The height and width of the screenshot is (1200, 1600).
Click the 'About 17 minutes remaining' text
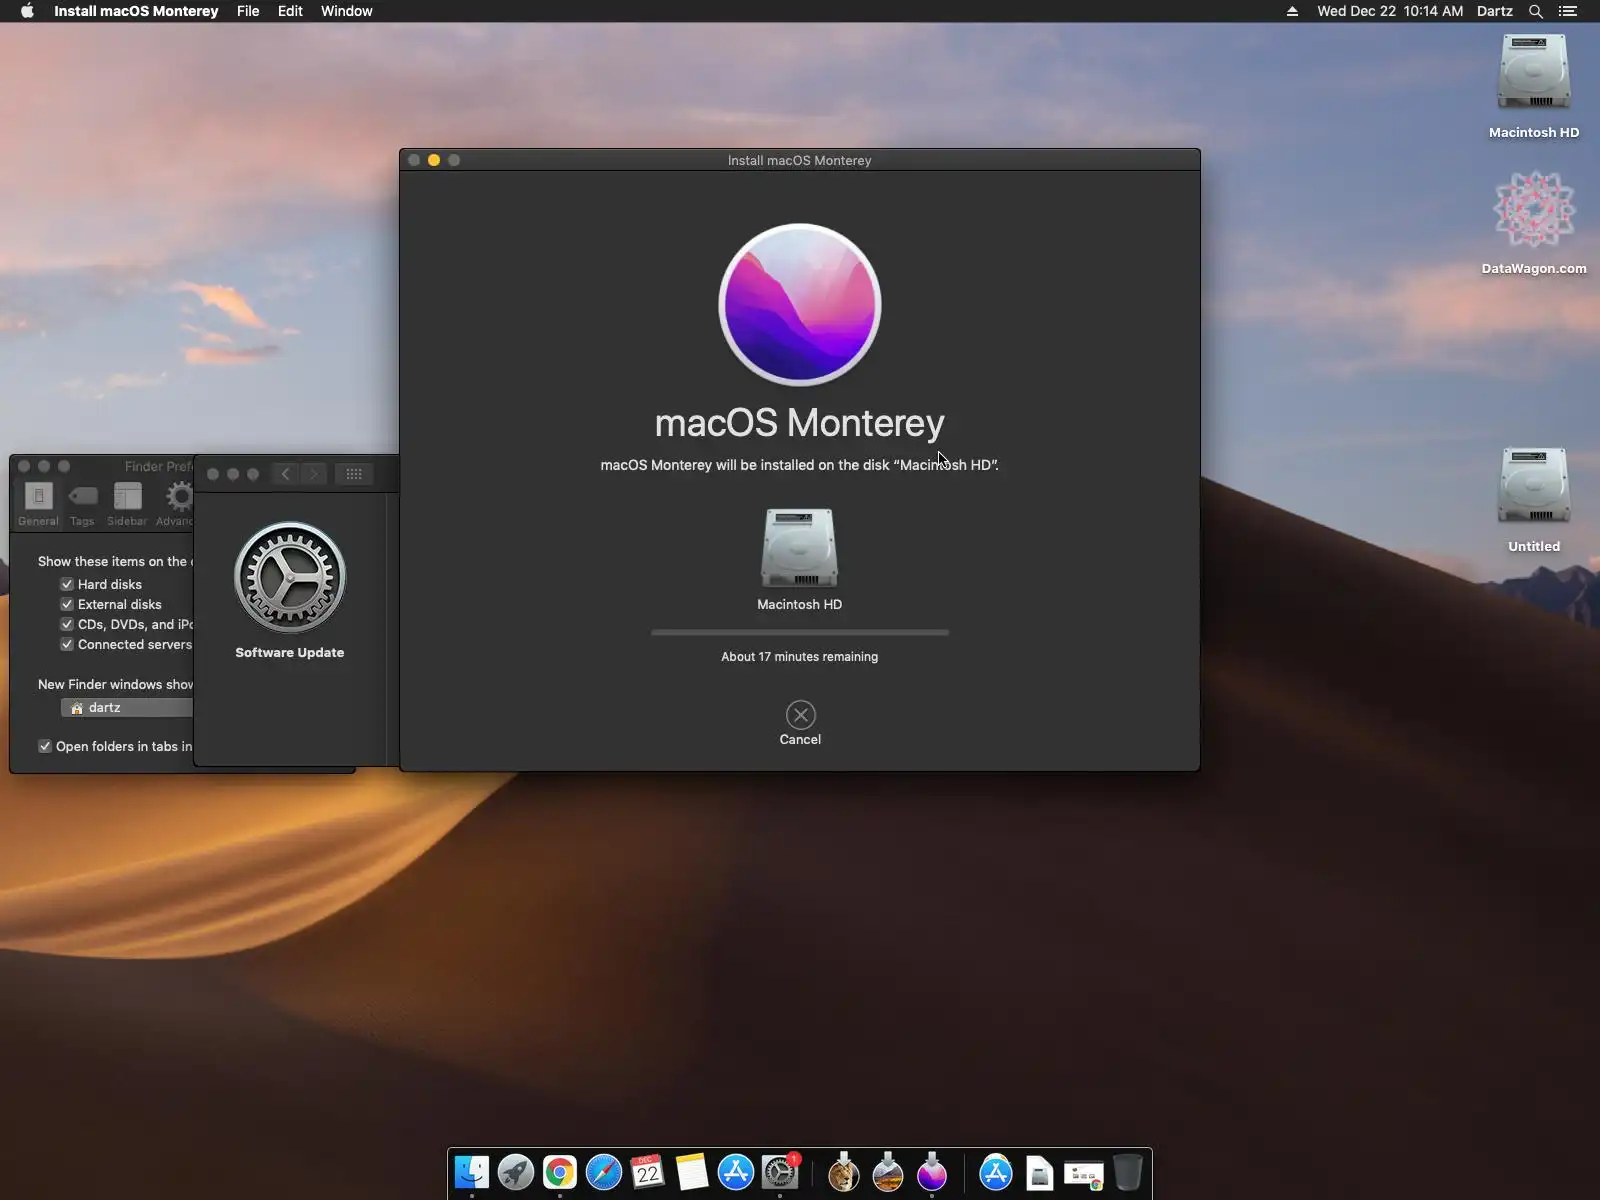click(800, 657)
